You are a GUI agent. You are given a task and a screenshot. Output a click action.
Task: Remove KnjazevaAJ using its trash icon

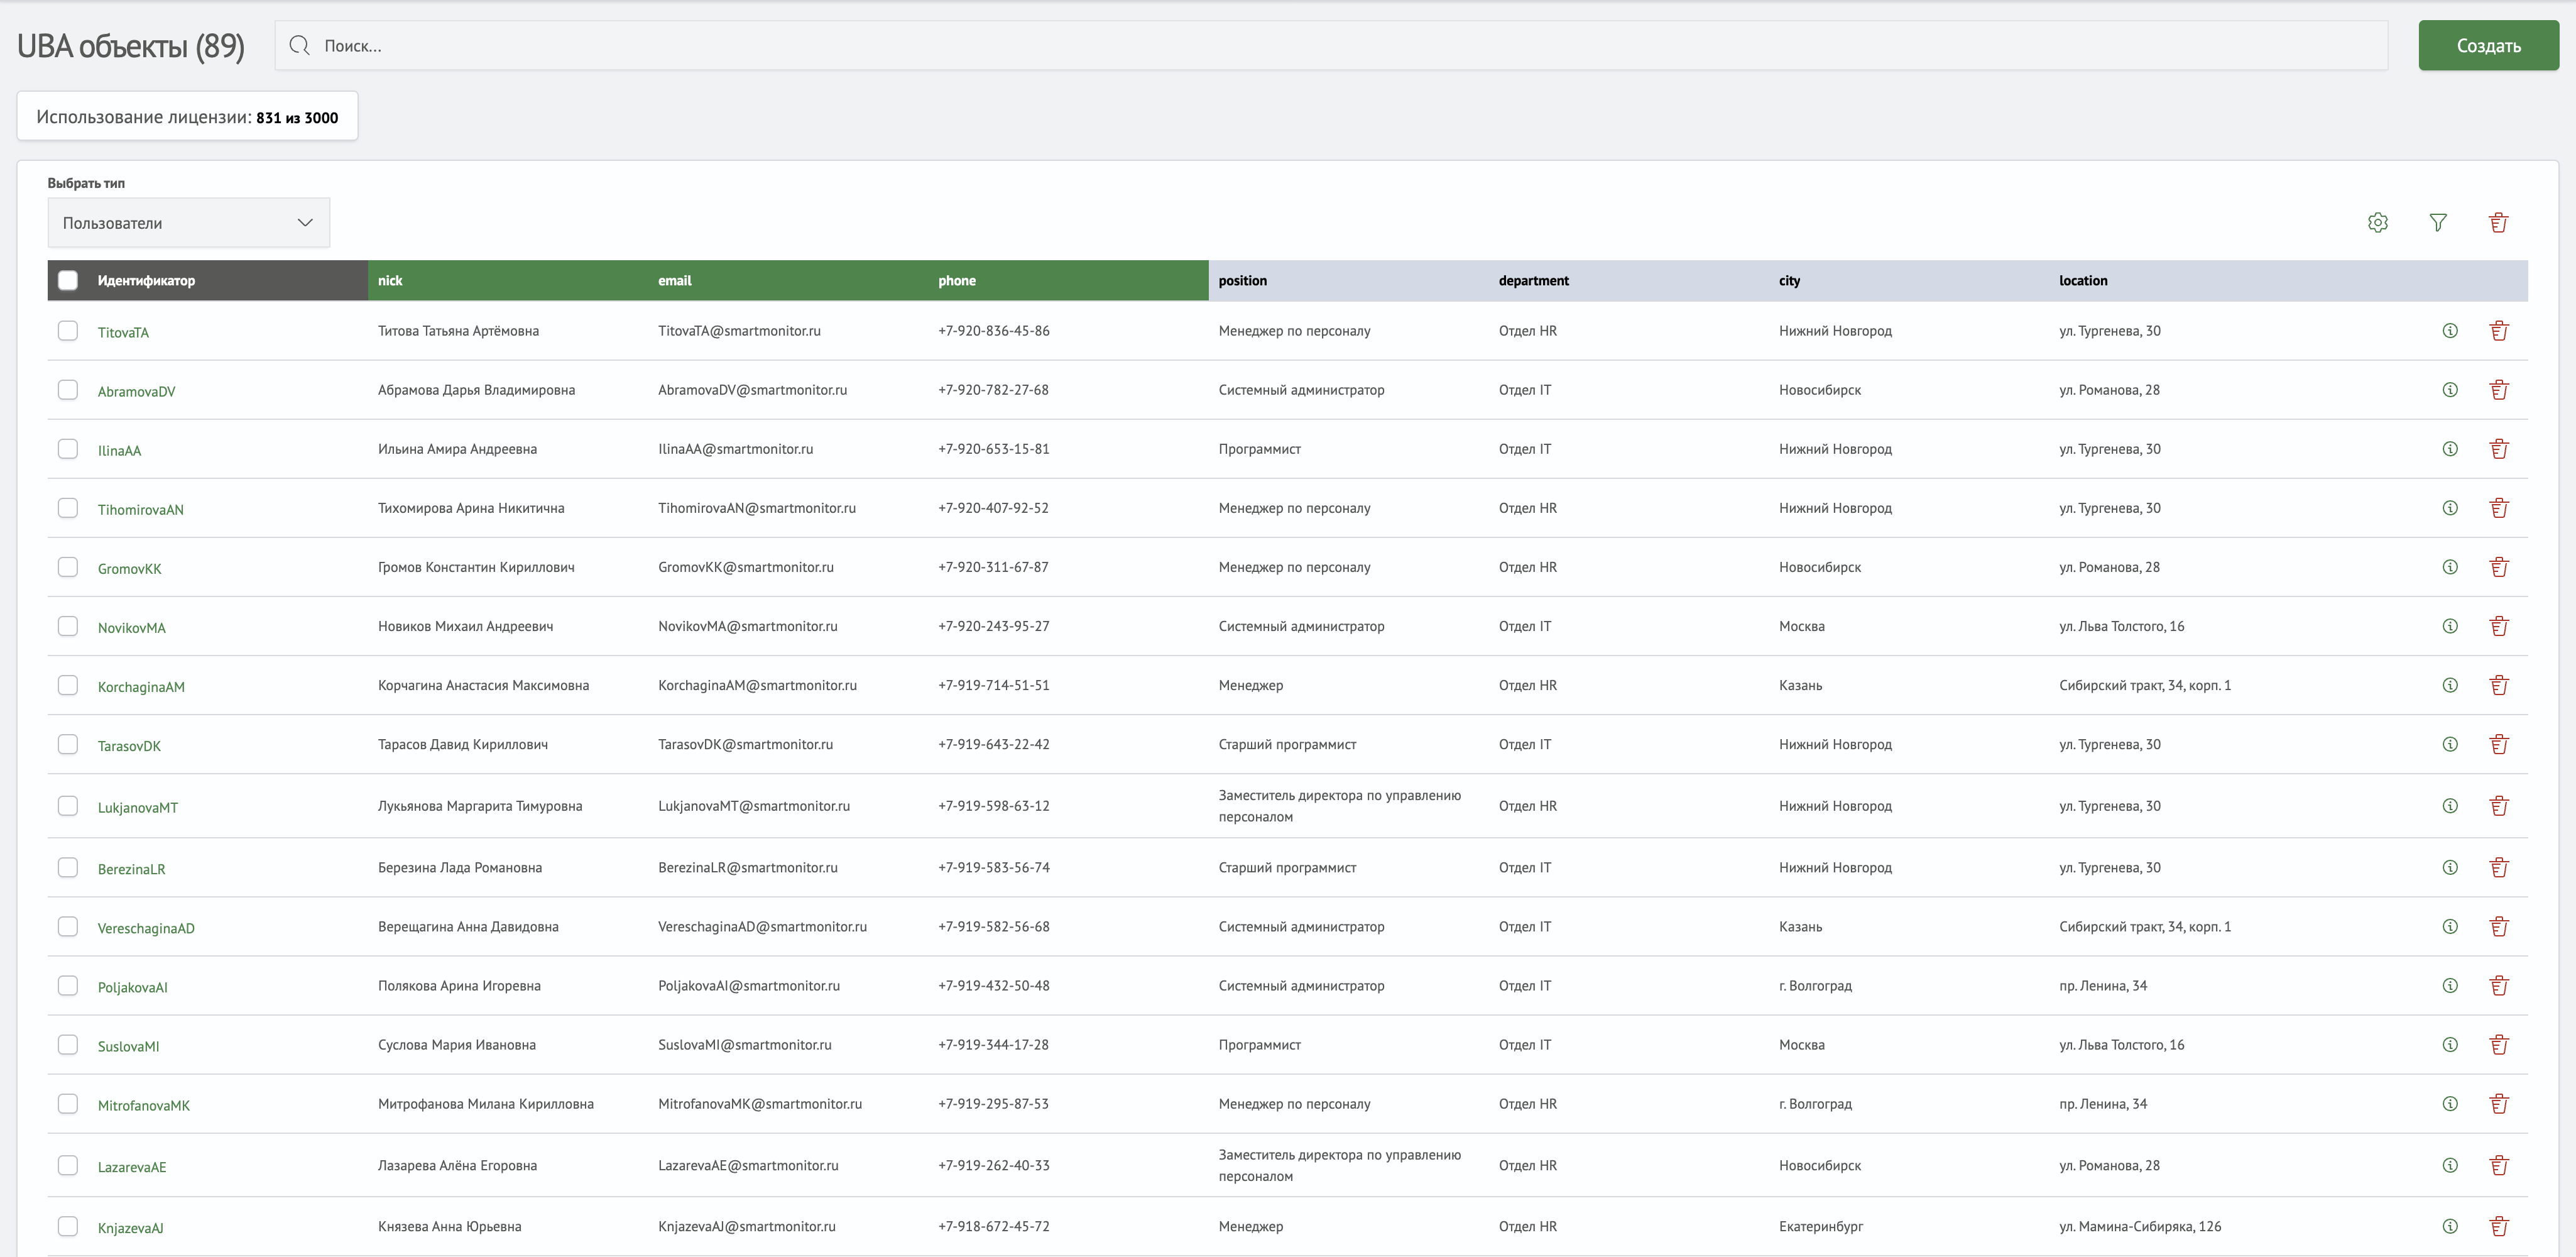(x=2498, y=1226)
